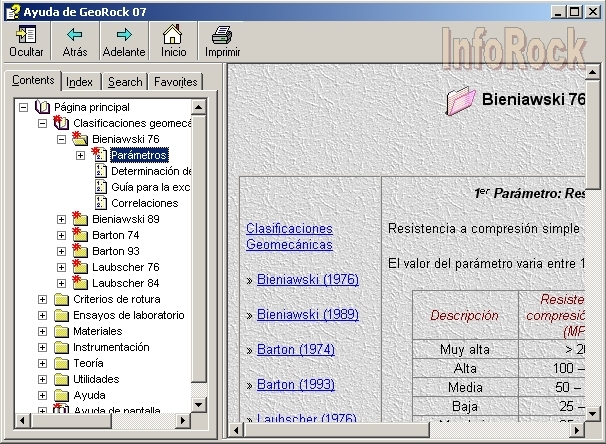Click the Guía para la excavación page icon
Screen dimensions: 606x444
[x=100, y=187]
